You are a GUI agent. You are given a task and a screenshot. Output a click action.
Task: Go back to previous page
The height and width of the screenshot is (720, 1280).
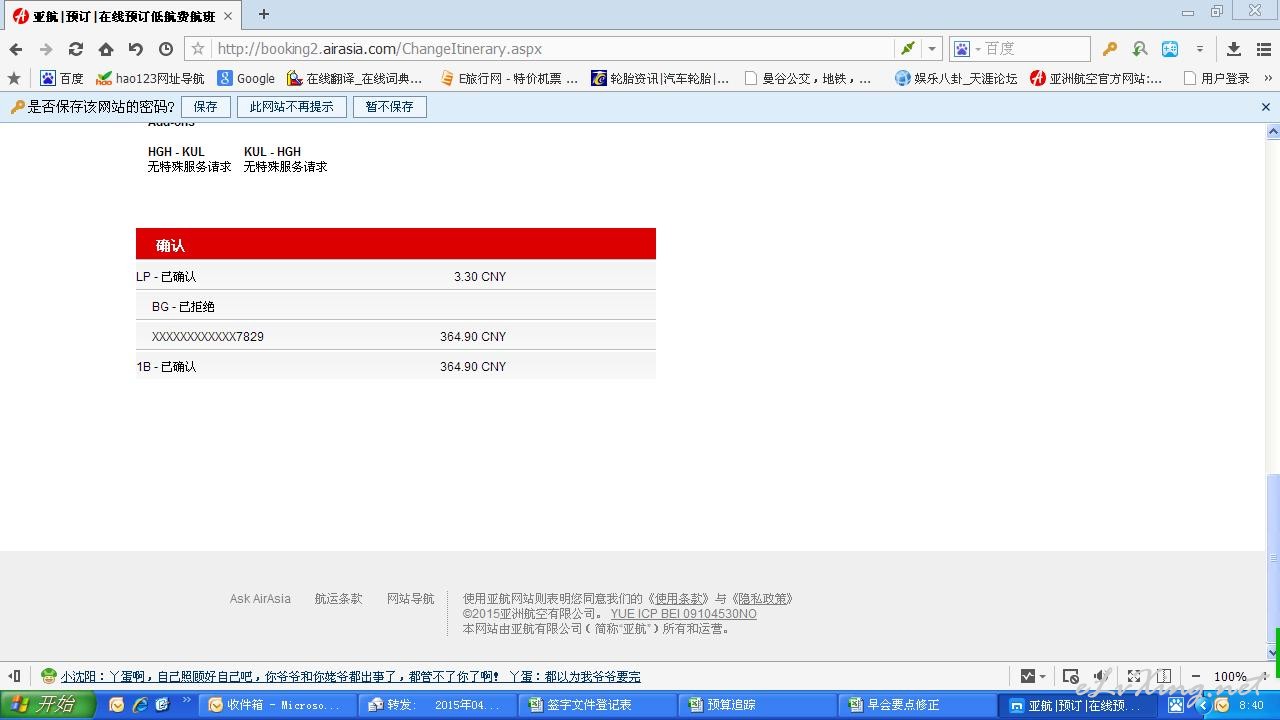16,49
